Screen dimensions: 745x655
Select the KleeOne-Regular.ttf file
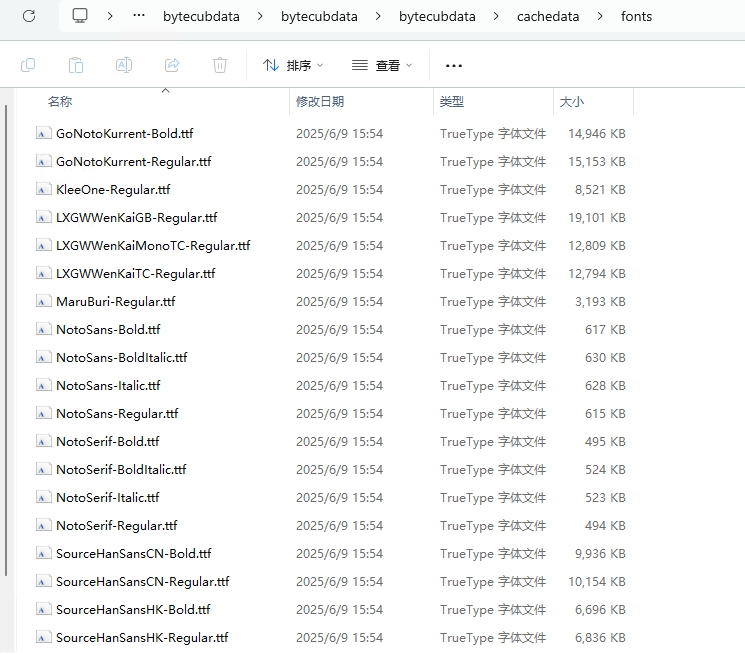pyautogui.click(x=113, y=189)
